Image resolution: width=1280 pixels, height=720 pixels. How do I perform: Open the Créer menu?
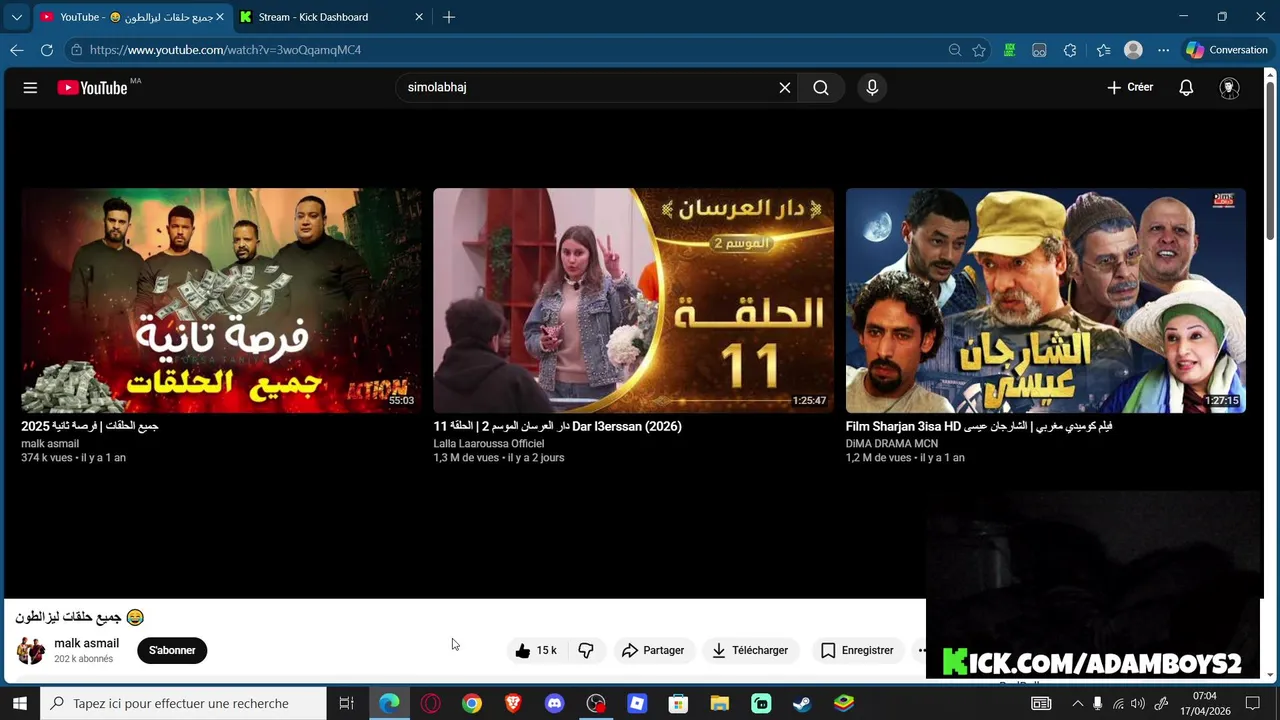click(x=1130, y=88)
